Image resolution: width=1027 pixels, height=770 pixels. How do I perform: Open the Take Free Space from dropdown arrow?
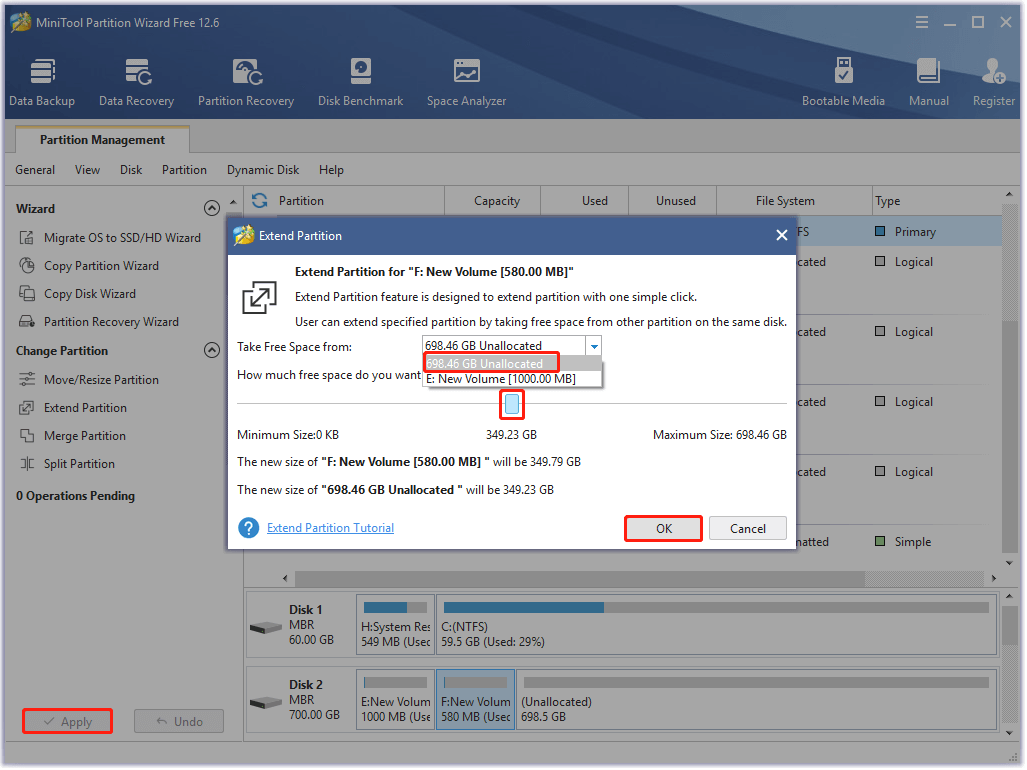594,346
